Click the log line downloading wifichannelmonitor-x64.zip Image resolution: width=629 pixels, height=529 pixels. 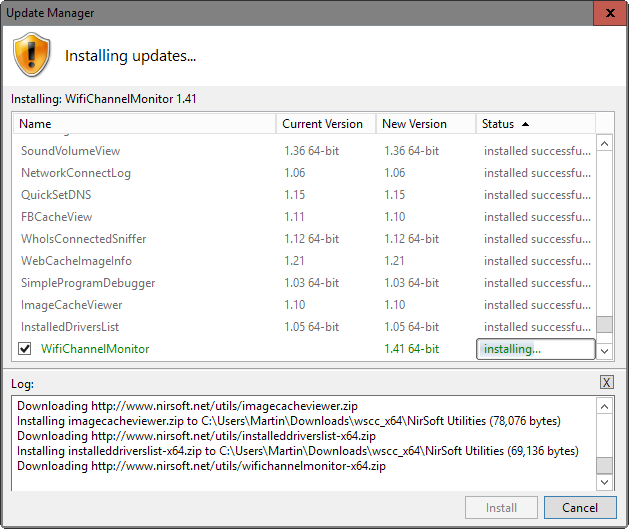(201, 466)
